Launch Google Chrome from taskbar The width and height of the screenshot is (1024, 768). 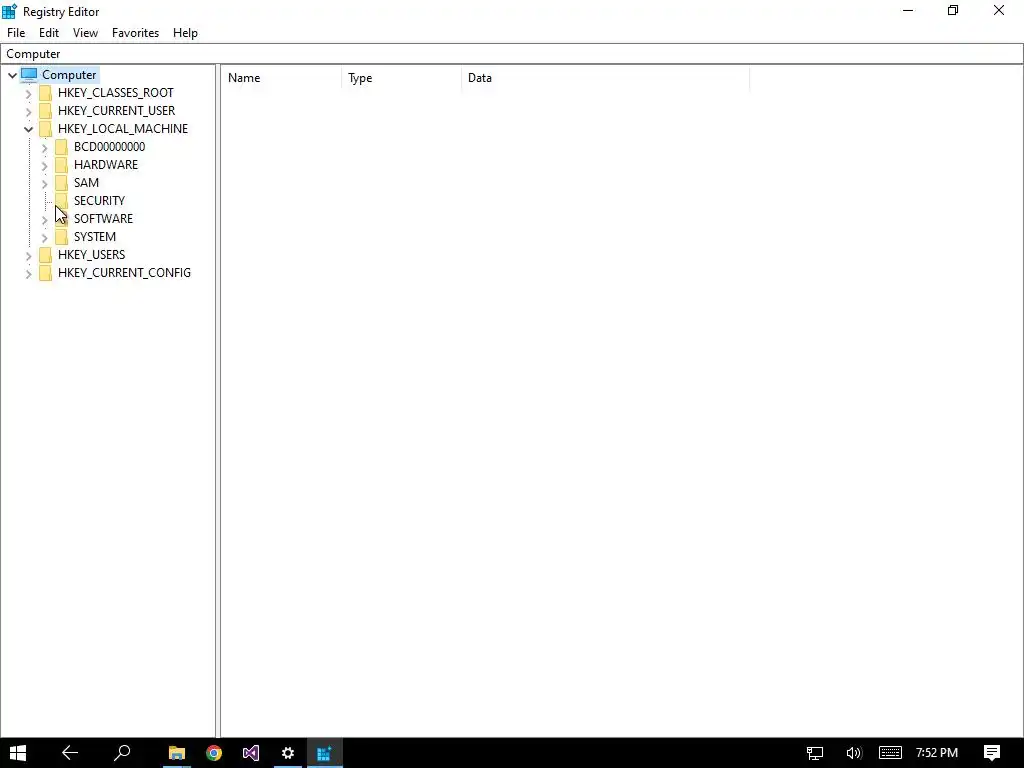(x=214, y=753)
